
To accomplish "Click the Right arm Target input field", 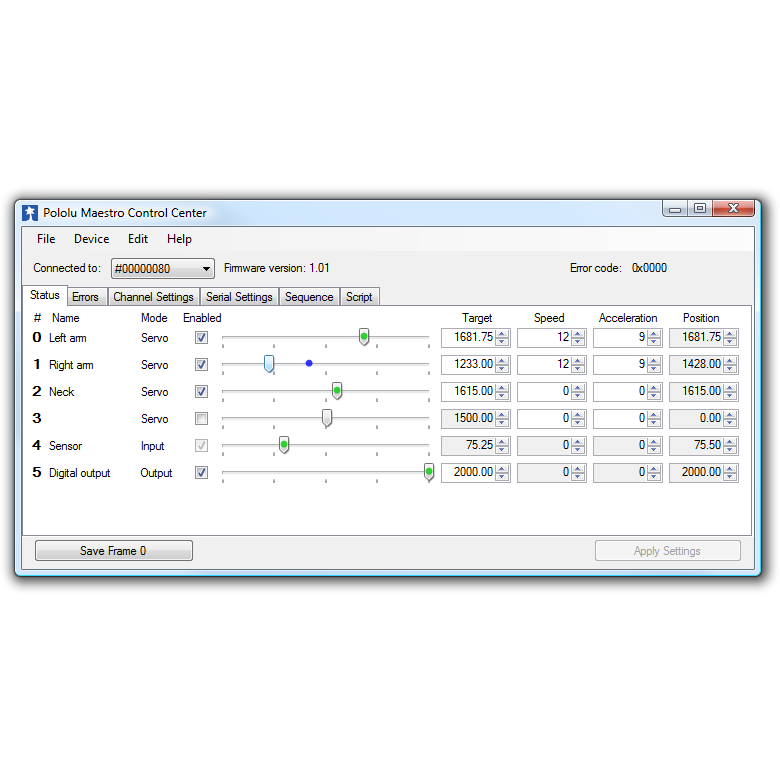I will tap(469, 365).
